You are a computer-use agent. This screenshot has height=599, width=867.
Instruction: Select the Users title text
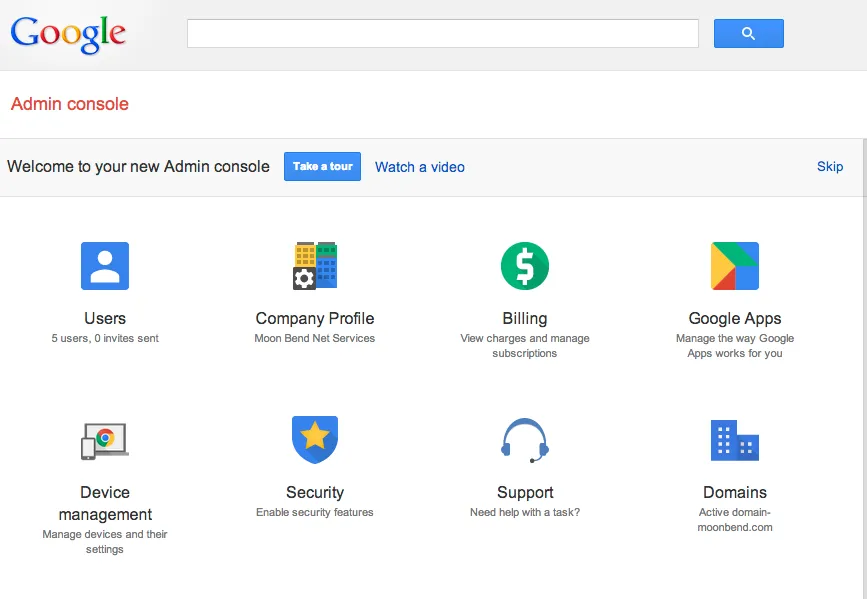(105, 319)
